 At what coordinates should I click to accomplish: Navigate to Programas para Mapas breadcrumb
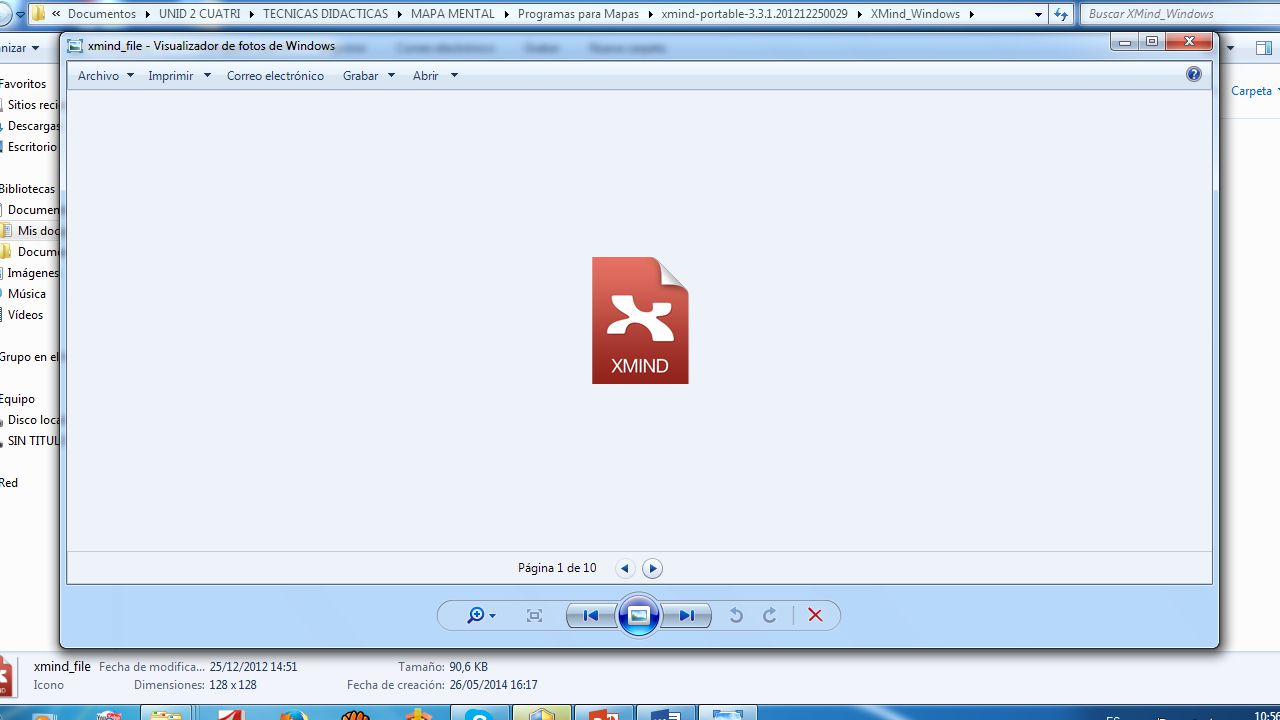pos(579,14)
